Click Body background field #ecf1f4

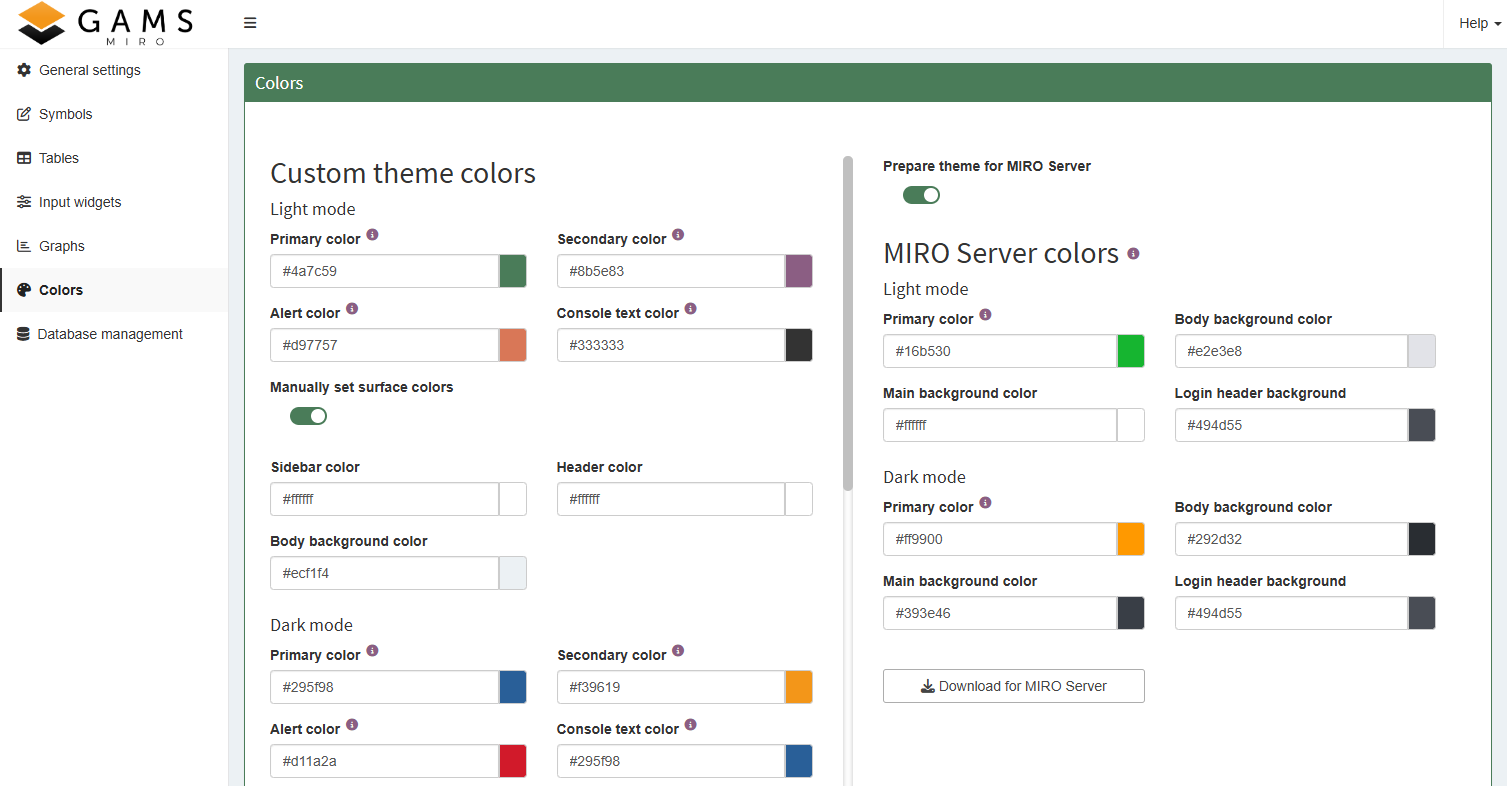coord(384,573)
